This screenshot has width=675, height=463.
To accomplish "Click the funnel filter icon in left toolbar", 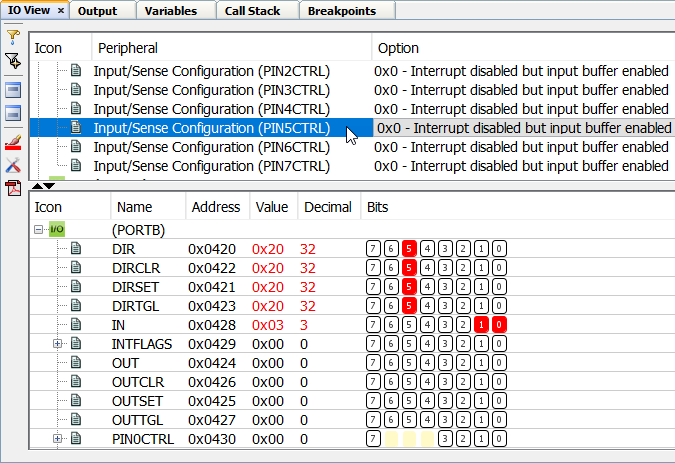I will click(13, 36).
